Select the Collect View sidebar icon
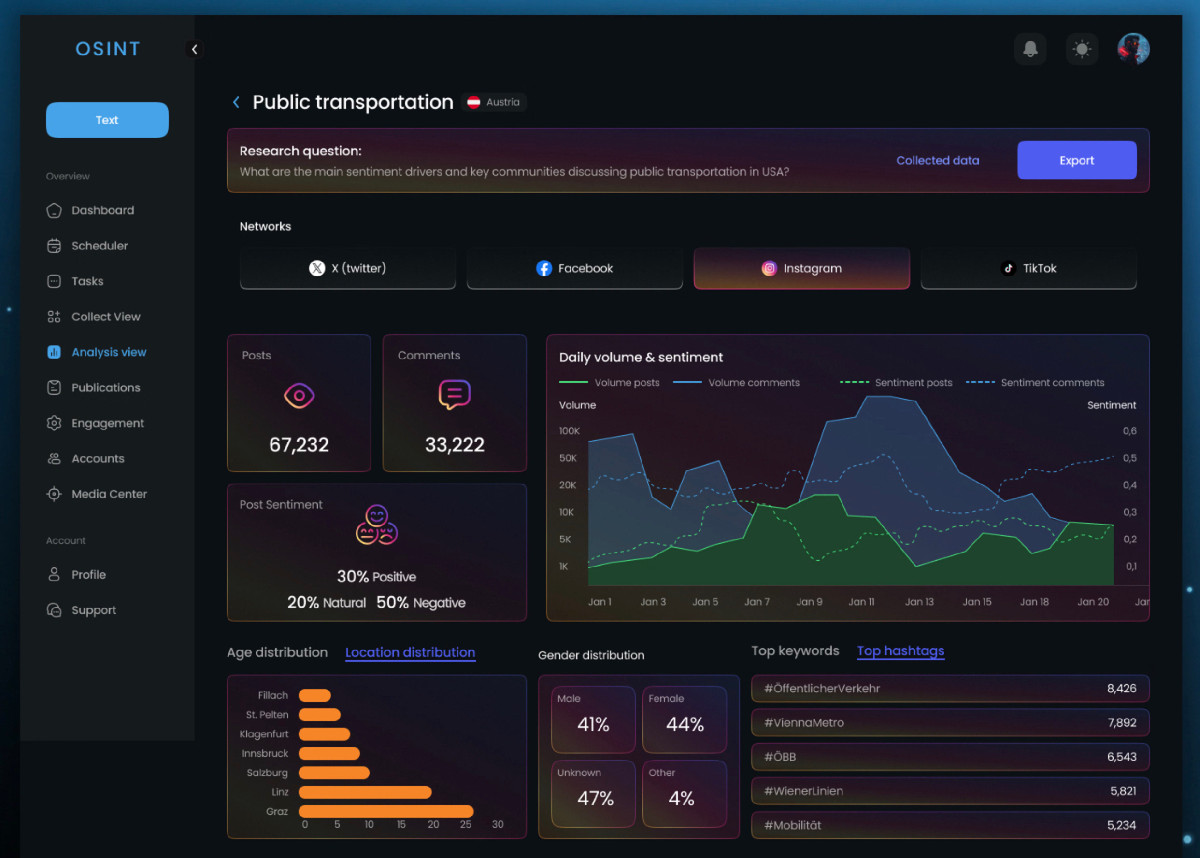Viewport: 1200px width, 858px height. click(x=54, y=317)
